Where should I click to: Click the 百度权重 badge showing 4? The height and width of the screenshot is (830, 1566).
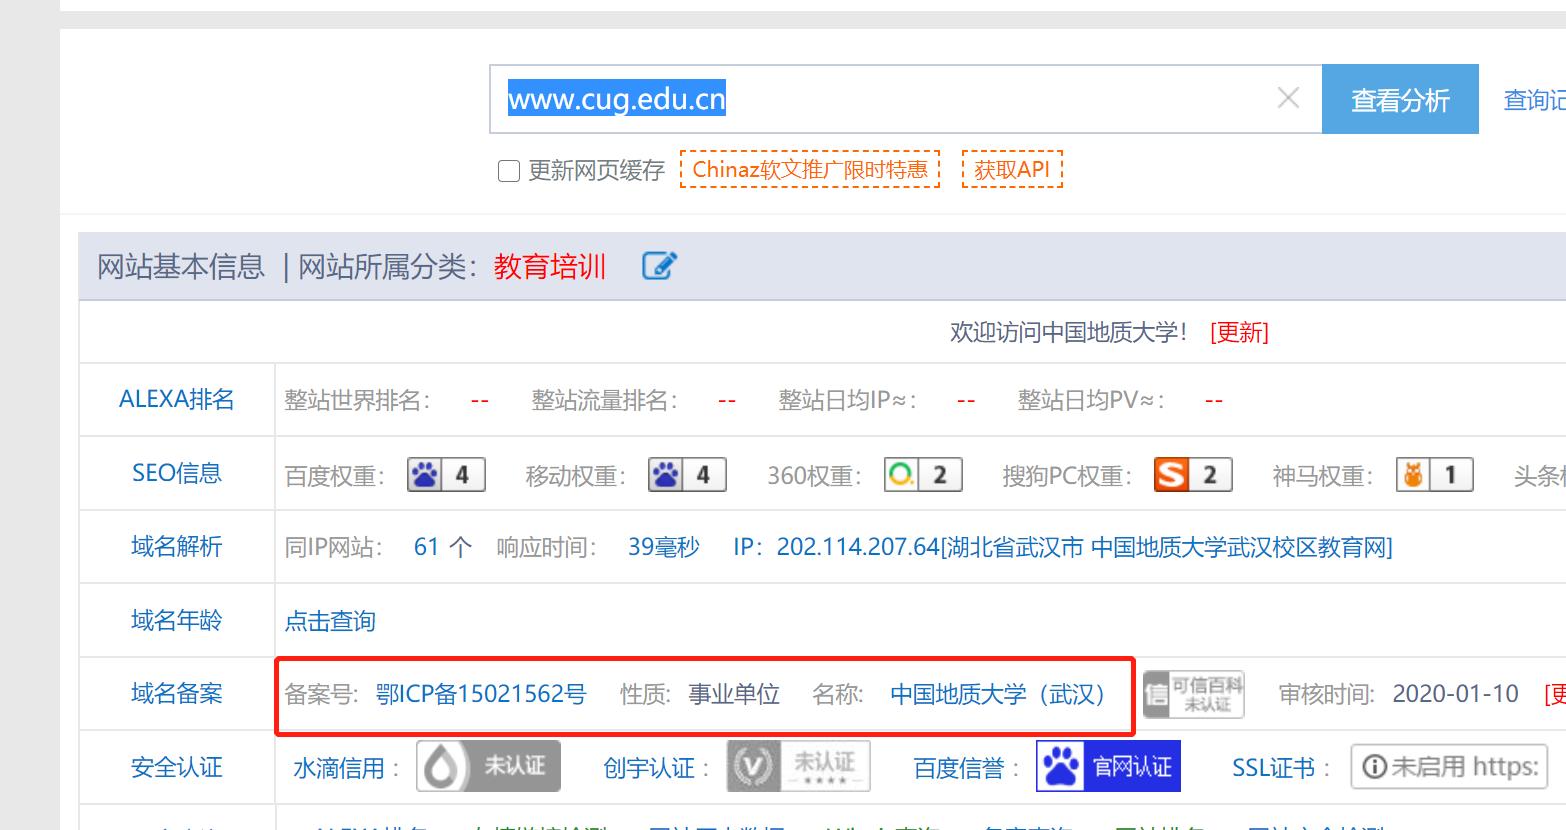pyautogui.click(x=446, y=474)
